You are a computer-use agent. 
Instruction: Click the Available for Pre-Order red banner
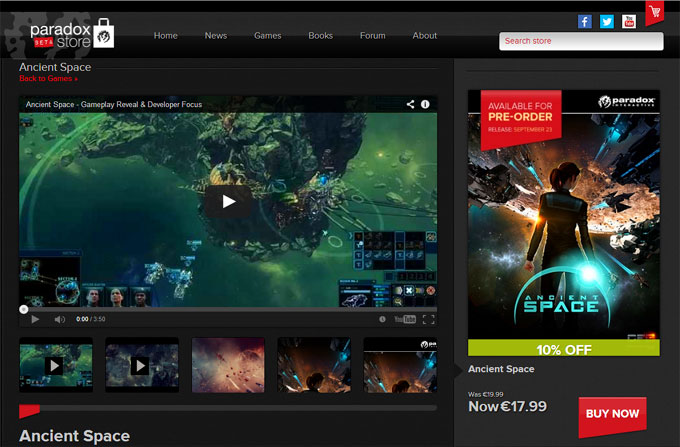(521, 118)
